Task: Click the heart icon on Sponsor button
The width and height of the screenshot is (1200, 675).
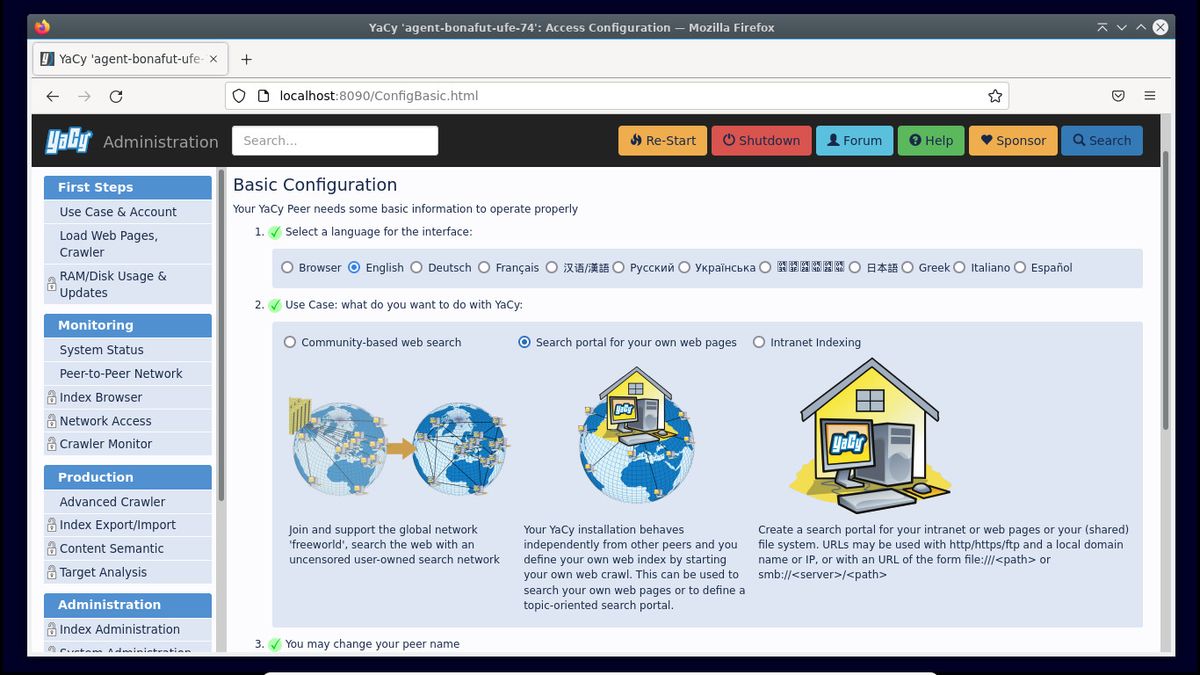Action: 987,141
